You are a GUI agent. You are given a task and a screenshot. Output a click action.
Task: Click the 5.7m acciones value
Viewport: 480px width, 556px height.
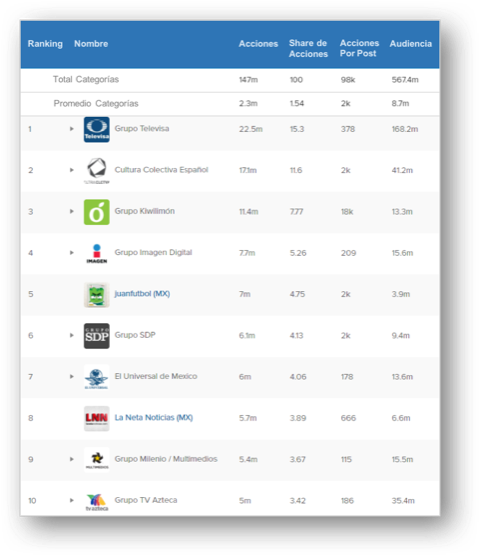tap(247, 418)
